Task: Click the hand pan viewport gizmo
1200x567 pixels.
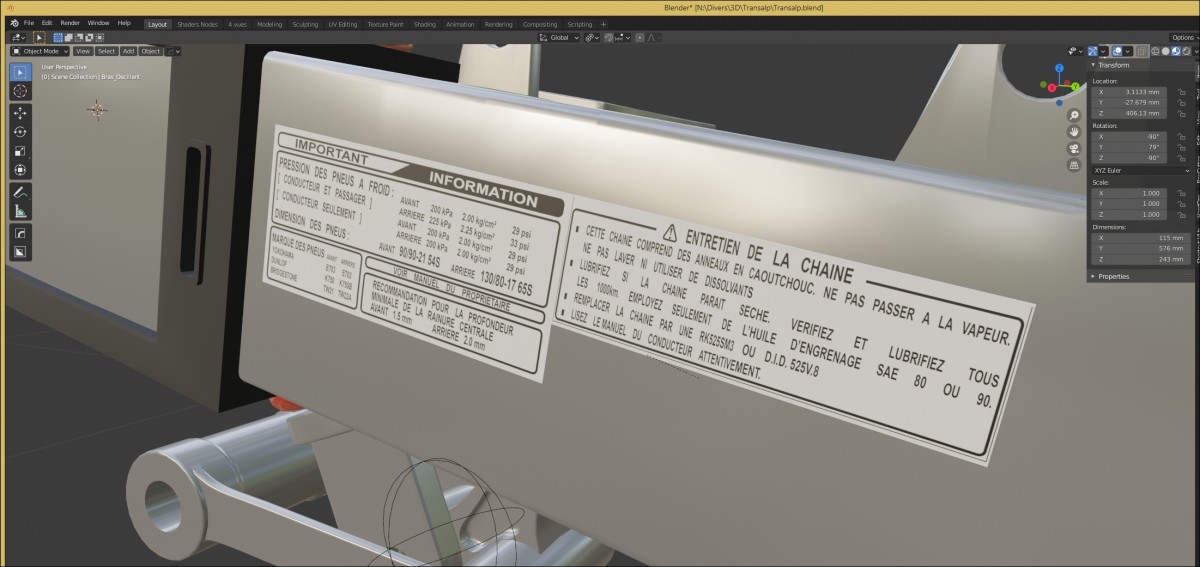Action: [x=1073, y=131]
